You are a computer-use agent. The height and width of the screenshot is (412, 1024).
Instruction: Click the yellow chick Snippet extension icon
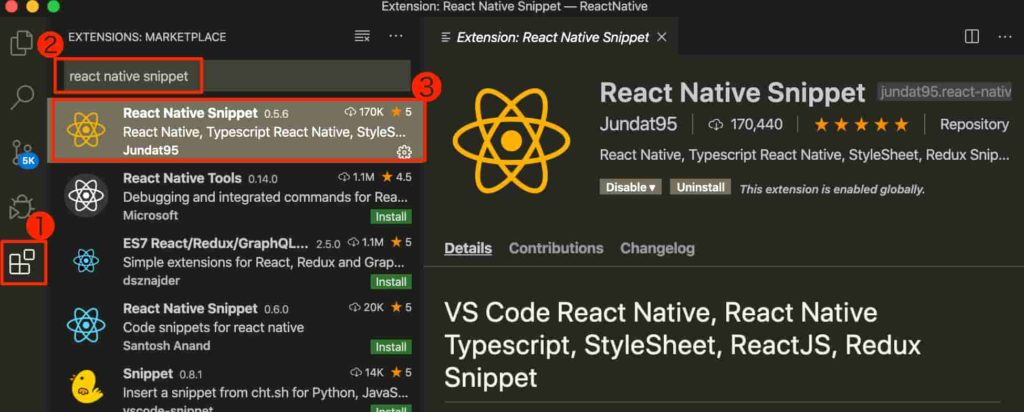pyautogui.click(x=86, y=387)
